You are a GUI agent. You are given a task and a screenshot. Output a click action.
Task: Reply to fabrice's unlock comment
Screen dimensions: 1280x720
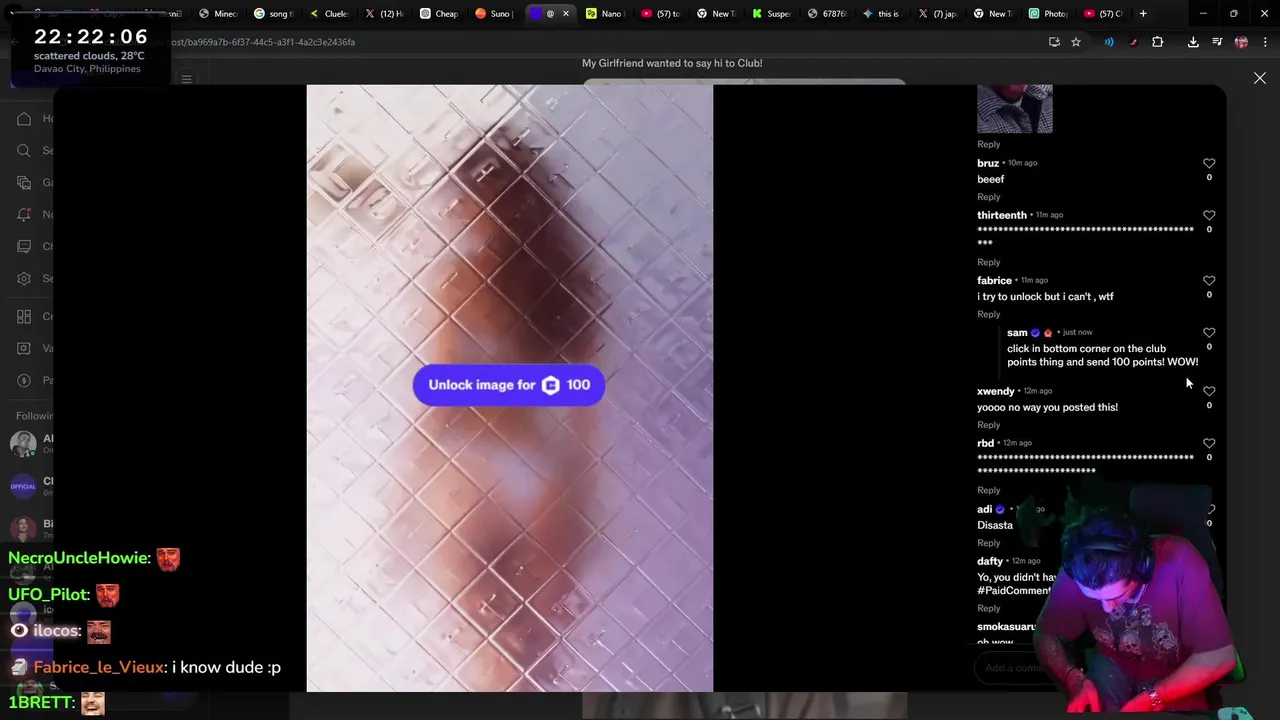(988, 314)
